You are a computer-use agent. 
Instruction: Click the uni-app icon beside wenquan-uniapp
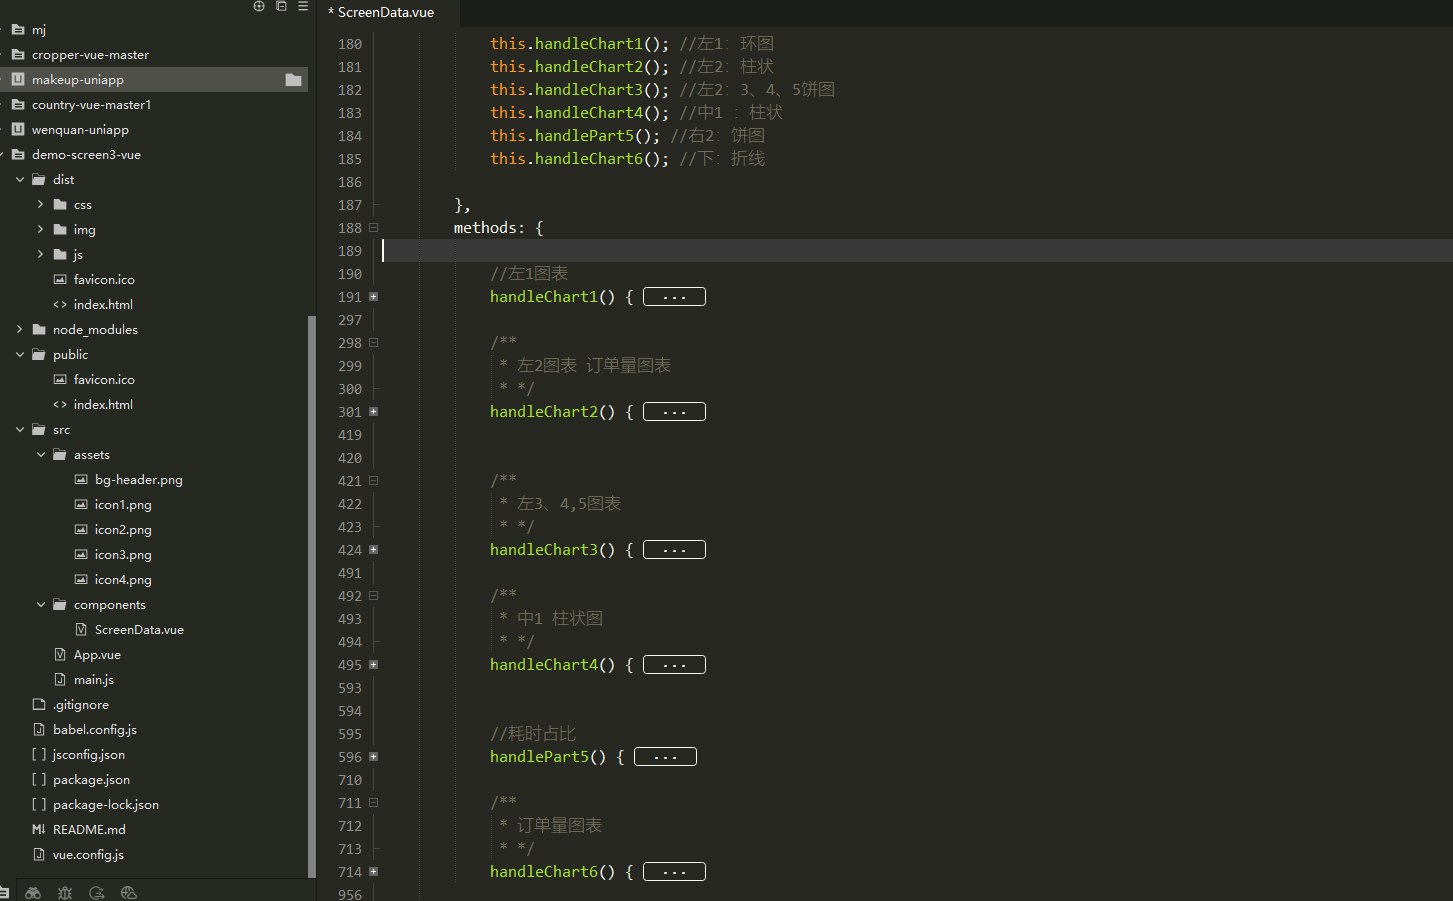(x=18, y=130)
